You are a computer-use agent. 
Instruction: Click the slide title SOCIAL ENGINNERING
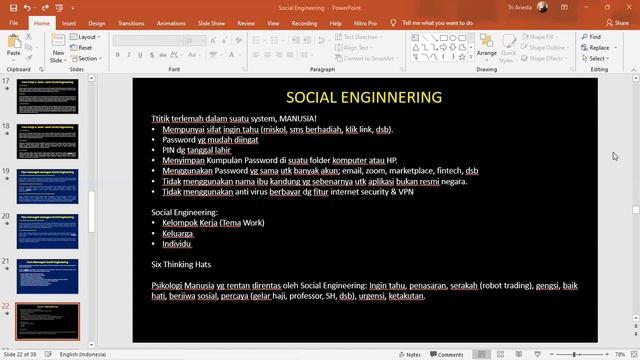[x=364, y=97]
